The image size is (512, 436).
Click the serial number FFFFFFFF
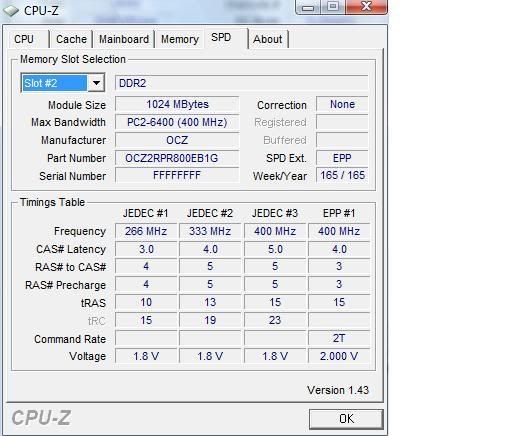[x=177, y=176]
